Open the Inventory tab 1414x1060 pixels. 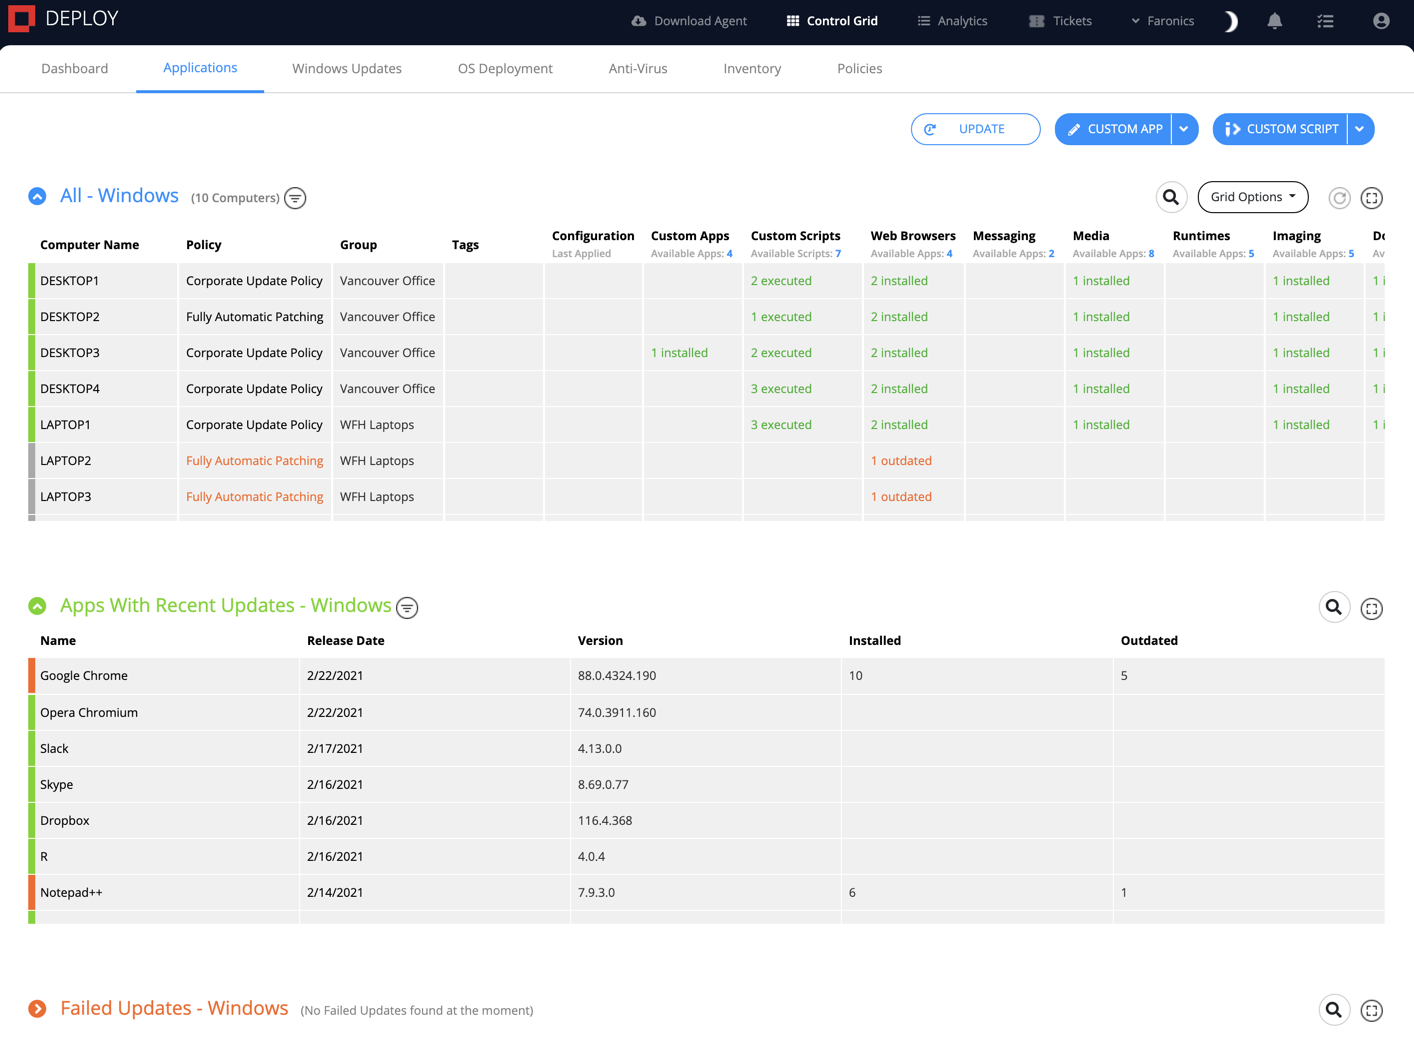[752, 69]
